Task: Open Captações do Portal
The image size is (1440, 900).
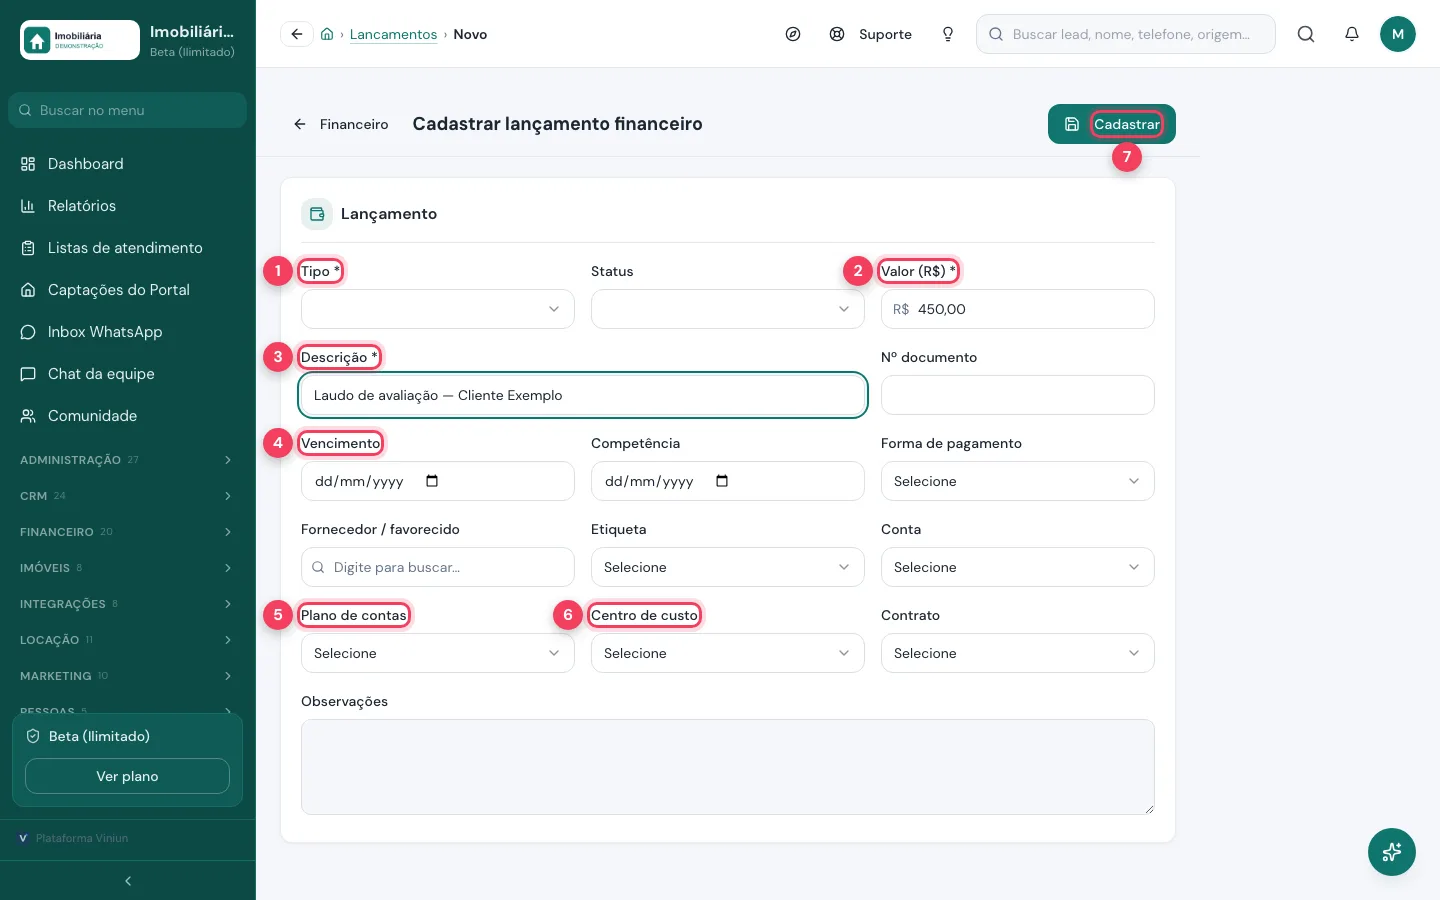Action: (x=128, y=290)
